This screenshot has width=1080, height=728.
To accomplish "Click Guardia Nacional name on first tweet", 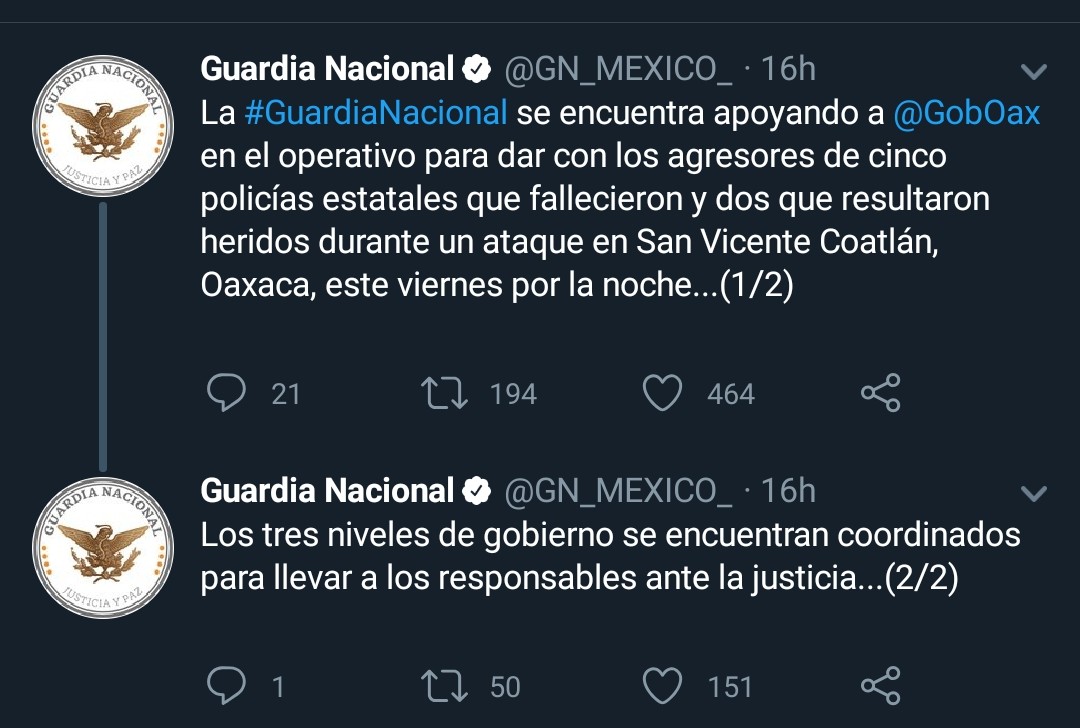I will click(327, 69).
